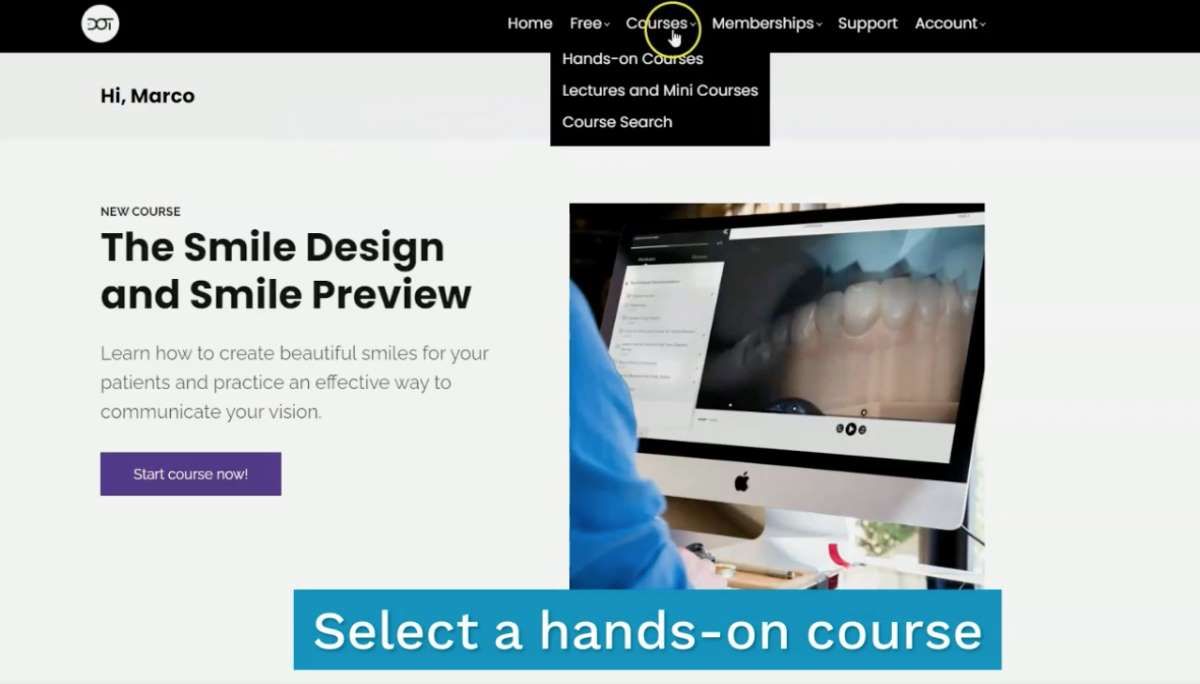The width and height of the screenshot is (1200, 684).
Task: Expand the Courses dropdown menu
Action: [661, 23]
